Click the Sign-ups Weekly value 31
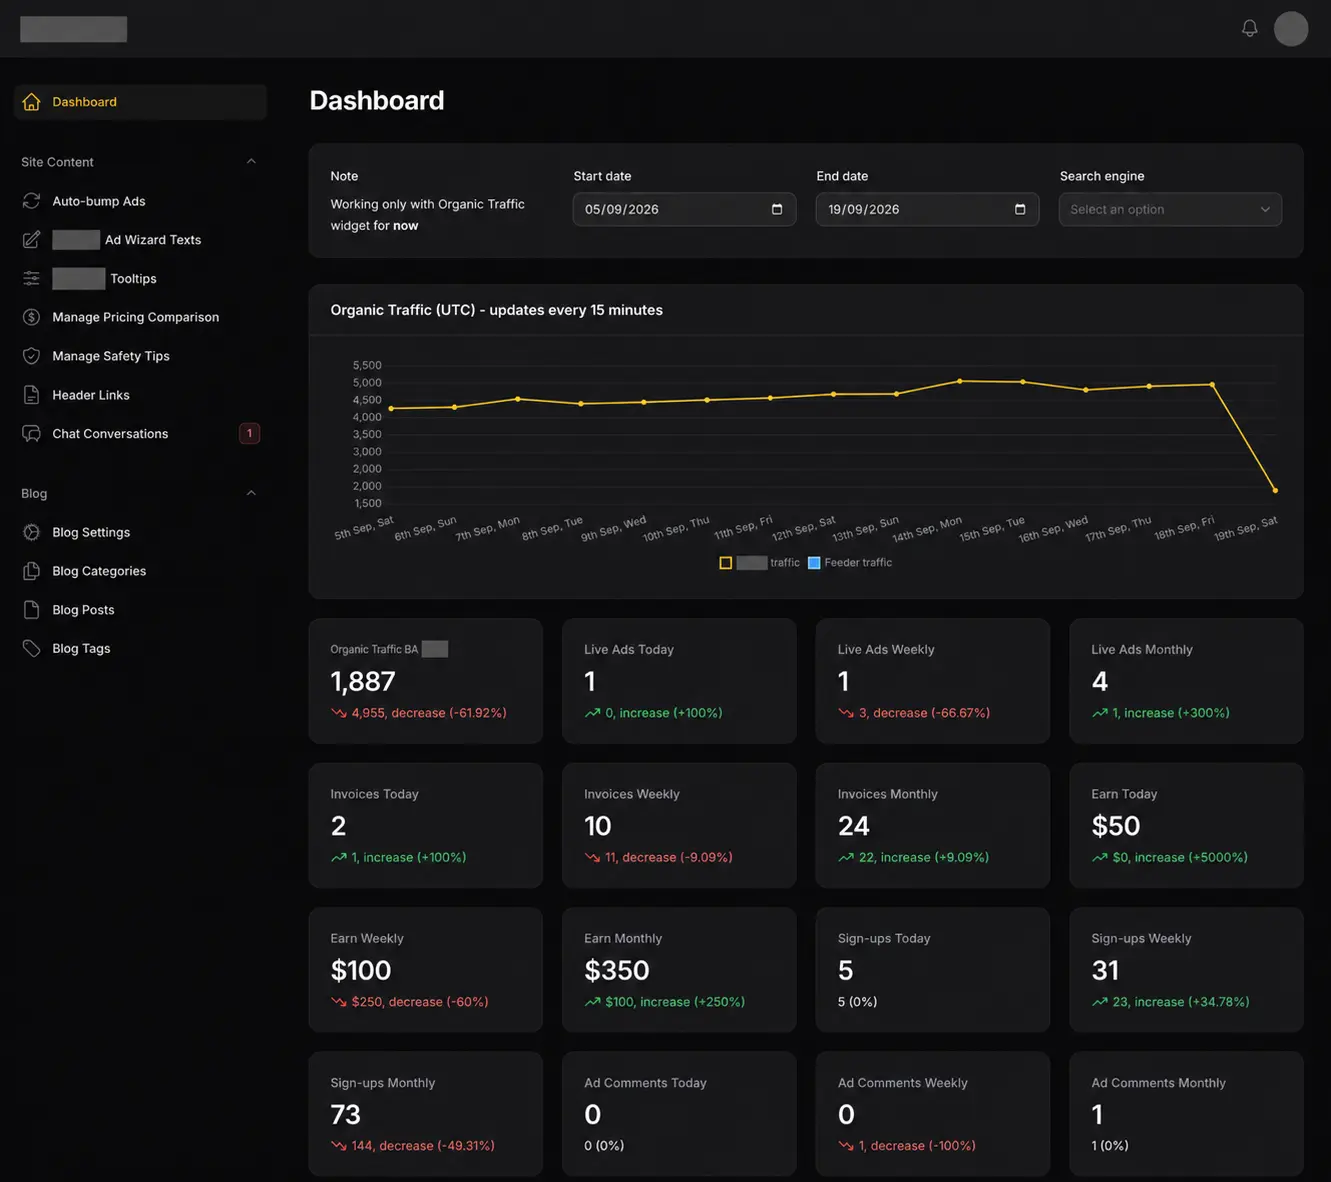 pos(1105,970)
